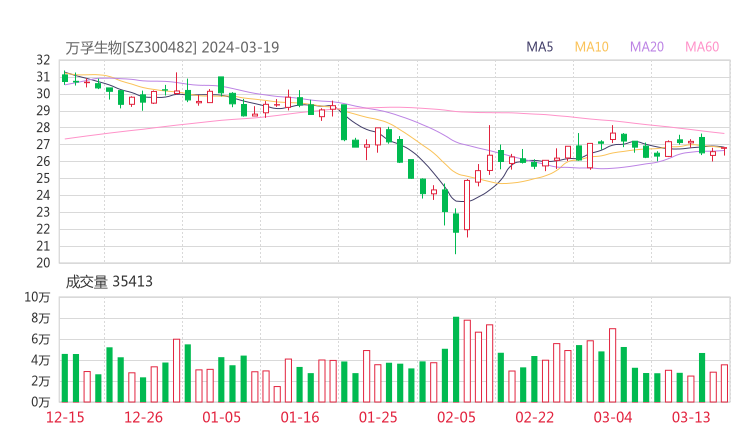Viewport: 740px width, 440px height.
Task: Click the 10万 volume axis label
Action: coord(38,297)
